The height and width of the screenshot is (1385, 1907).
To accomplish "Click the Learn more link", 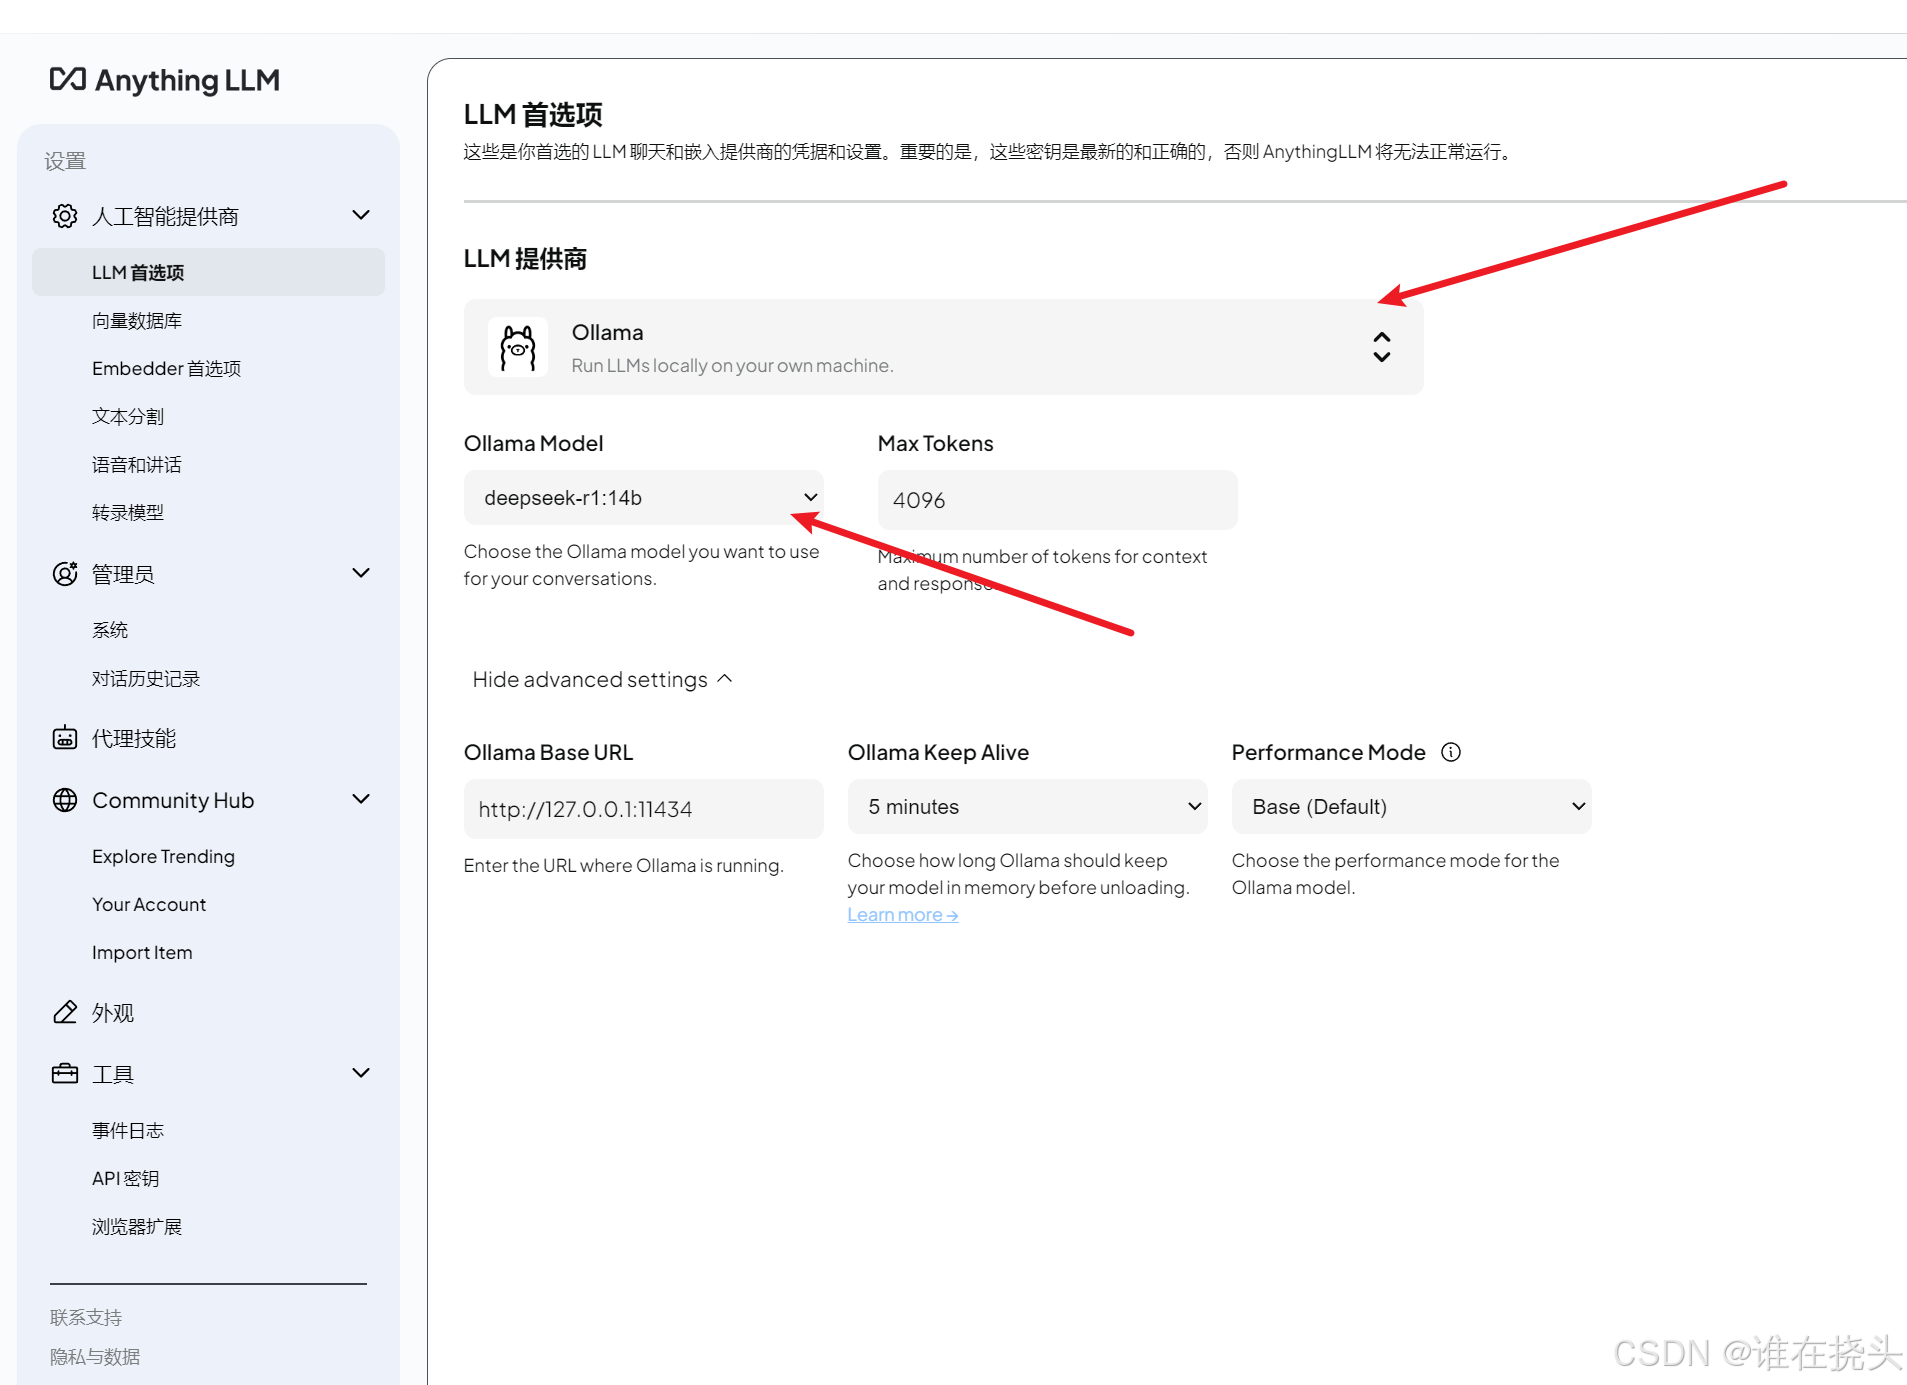I will coord(903,915).
